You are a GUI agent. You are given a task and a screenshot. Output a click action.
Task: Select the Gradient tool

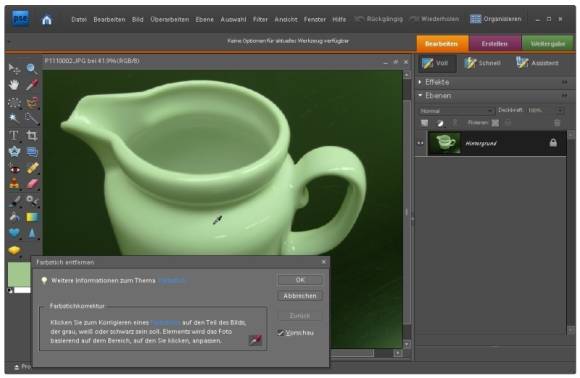(x=32, y=217)
